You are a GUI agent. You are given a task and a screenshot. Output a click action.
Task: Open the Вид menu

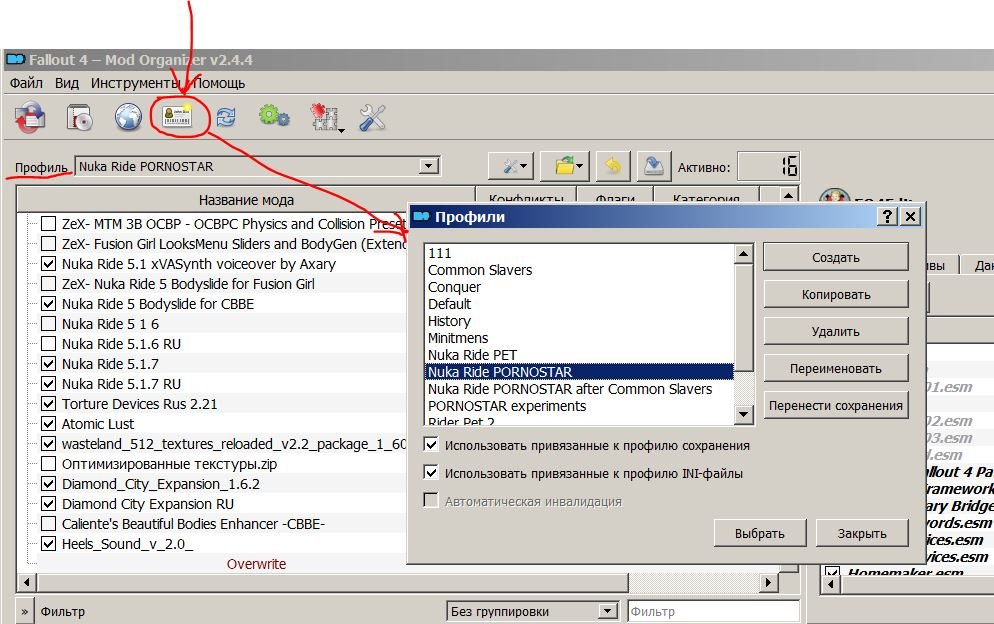pos(67,83)
